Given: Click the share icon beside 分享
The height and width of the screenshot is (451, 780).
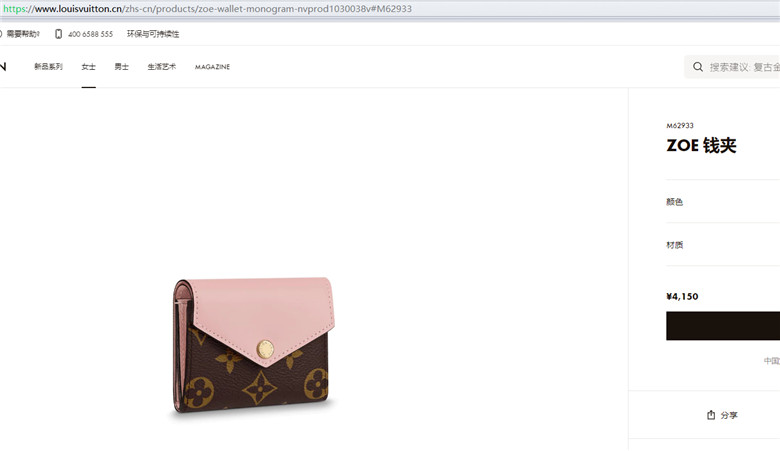Looking at the screenshot, I should pos(711,415).
